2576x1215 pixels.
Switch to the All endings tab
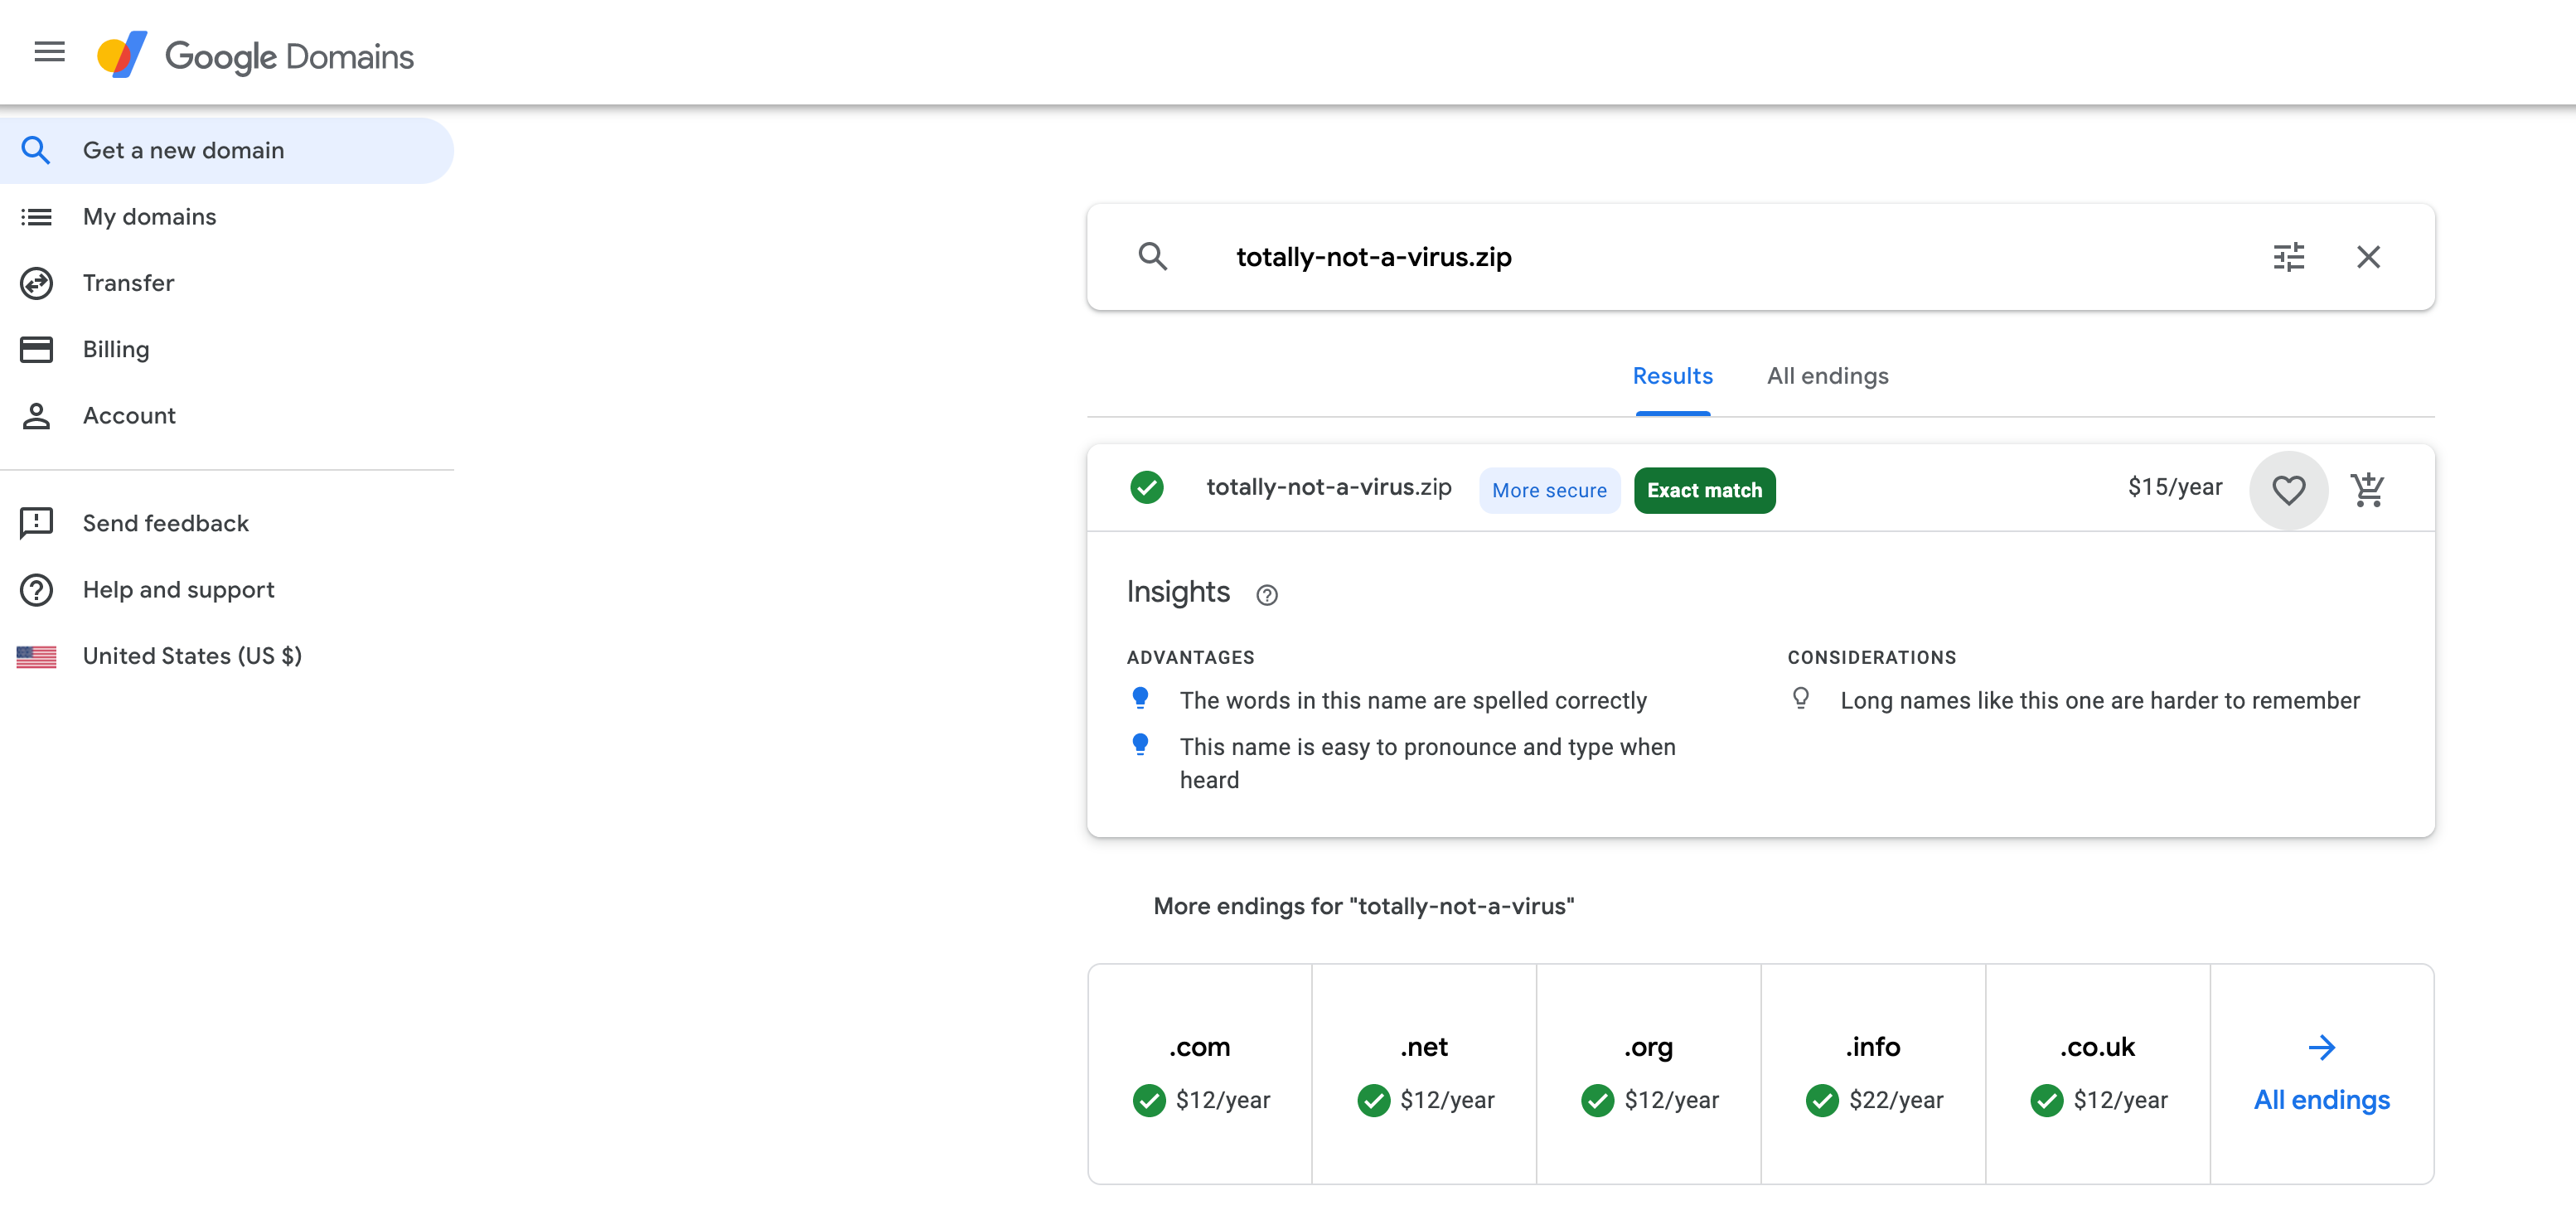(x=1827, y=376)
